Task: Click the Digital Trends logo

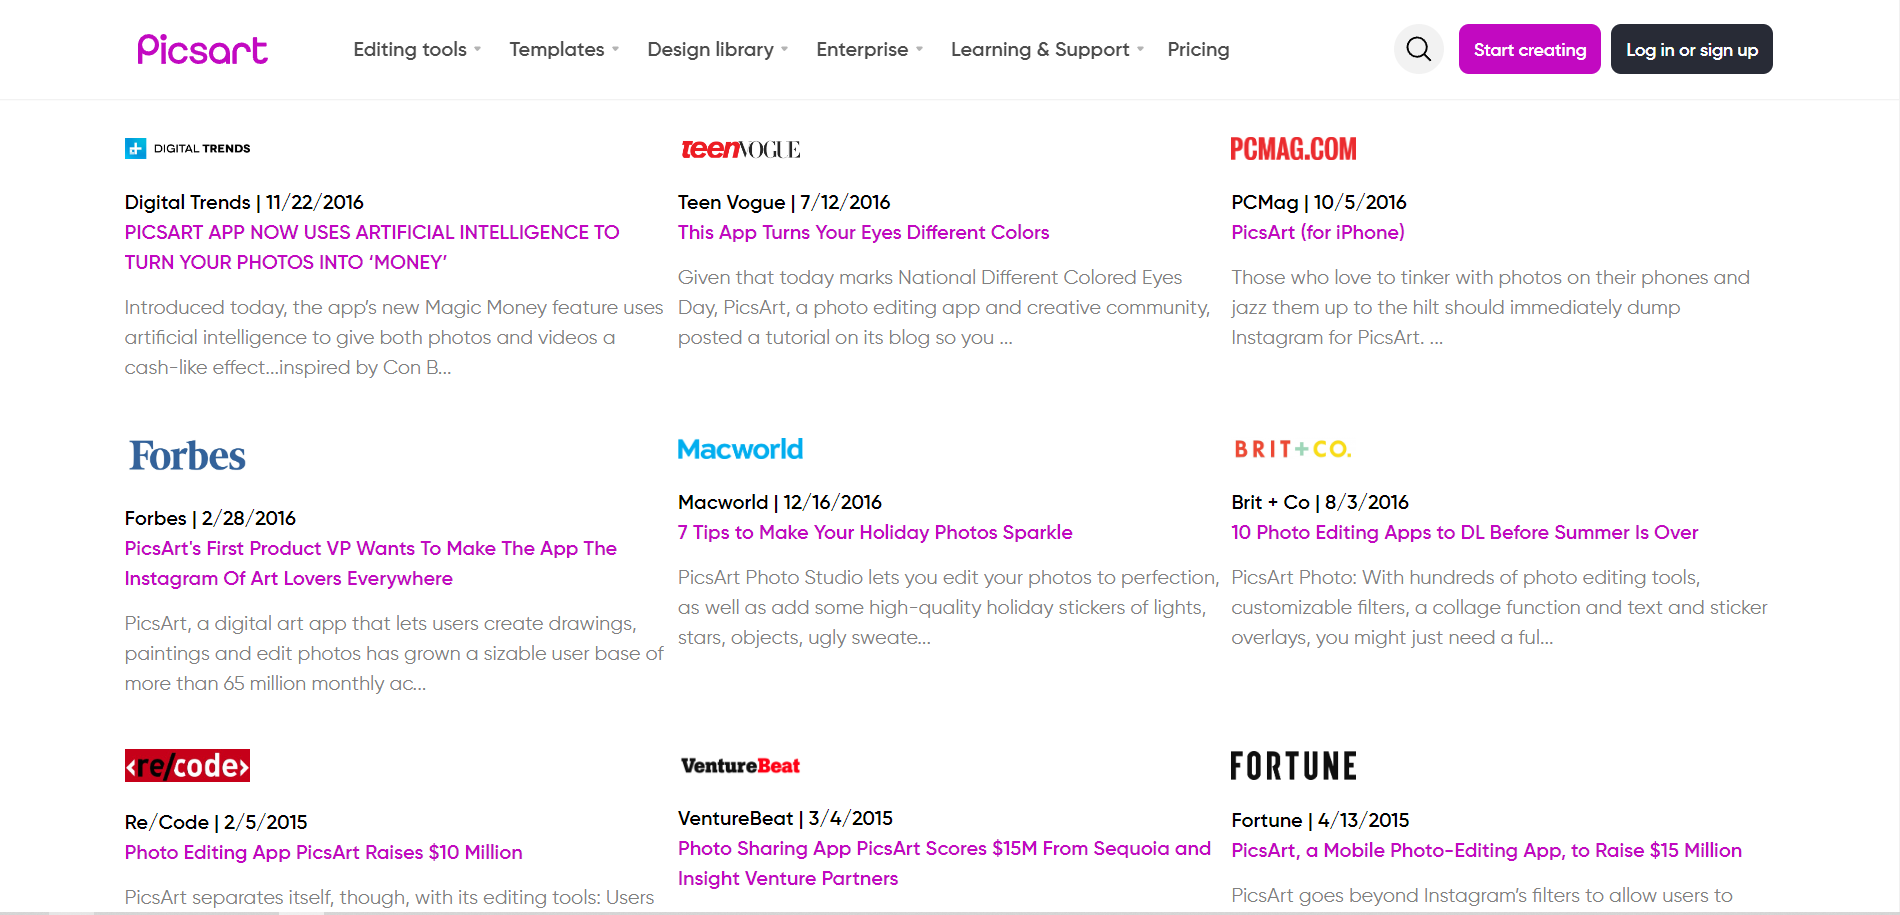Action: [188, 149]
